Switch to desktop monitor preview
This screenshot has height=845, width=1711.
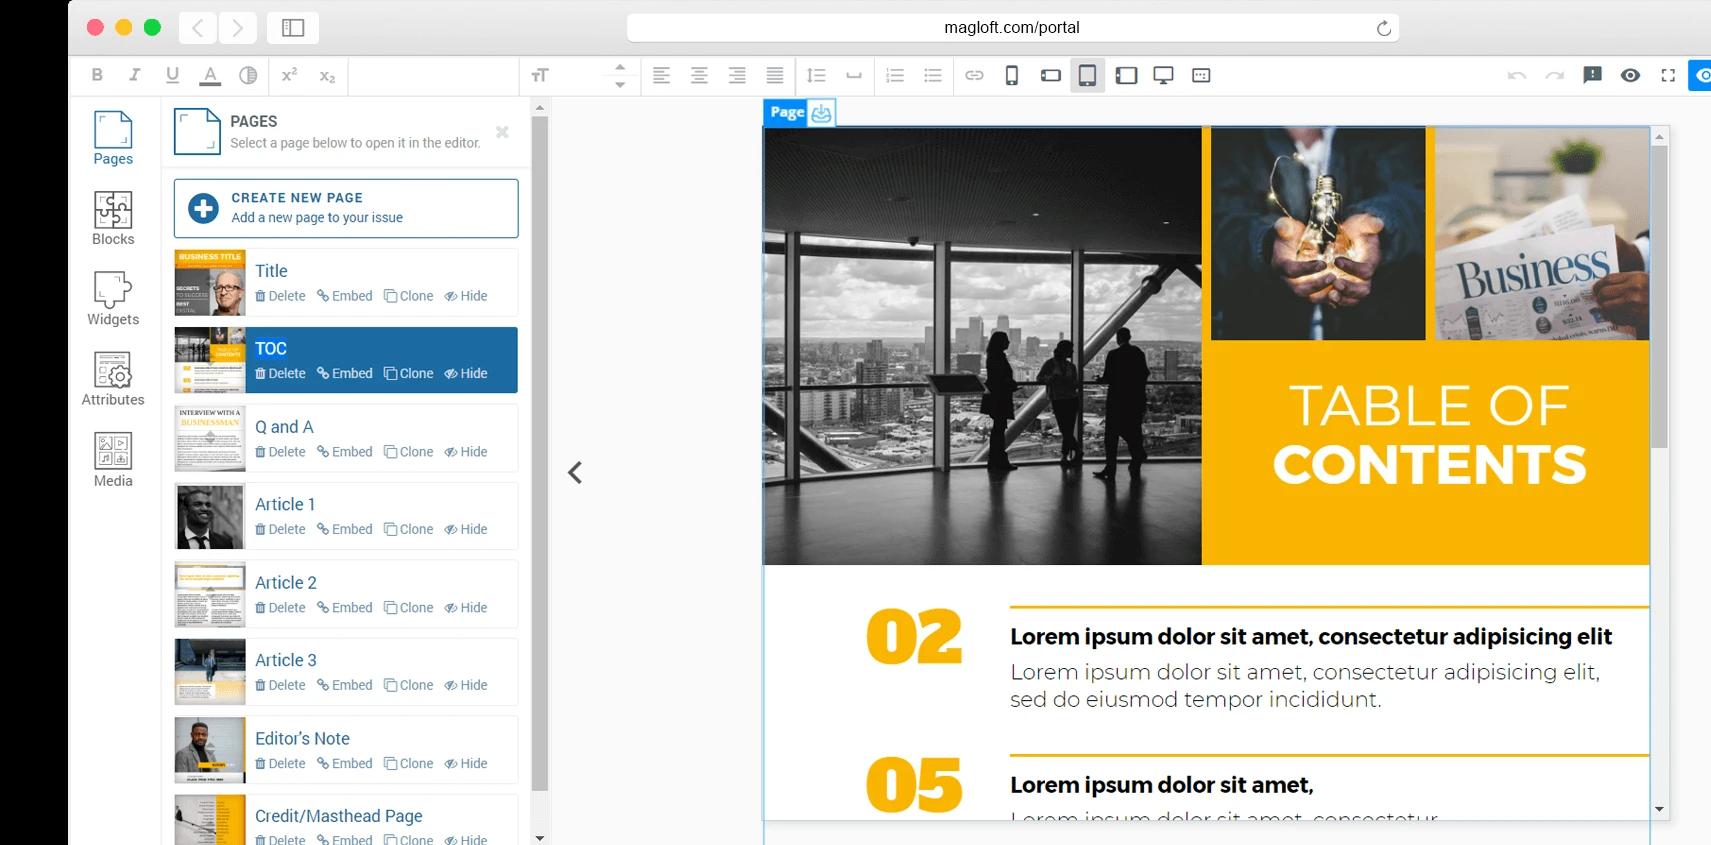pos(1163,75)
